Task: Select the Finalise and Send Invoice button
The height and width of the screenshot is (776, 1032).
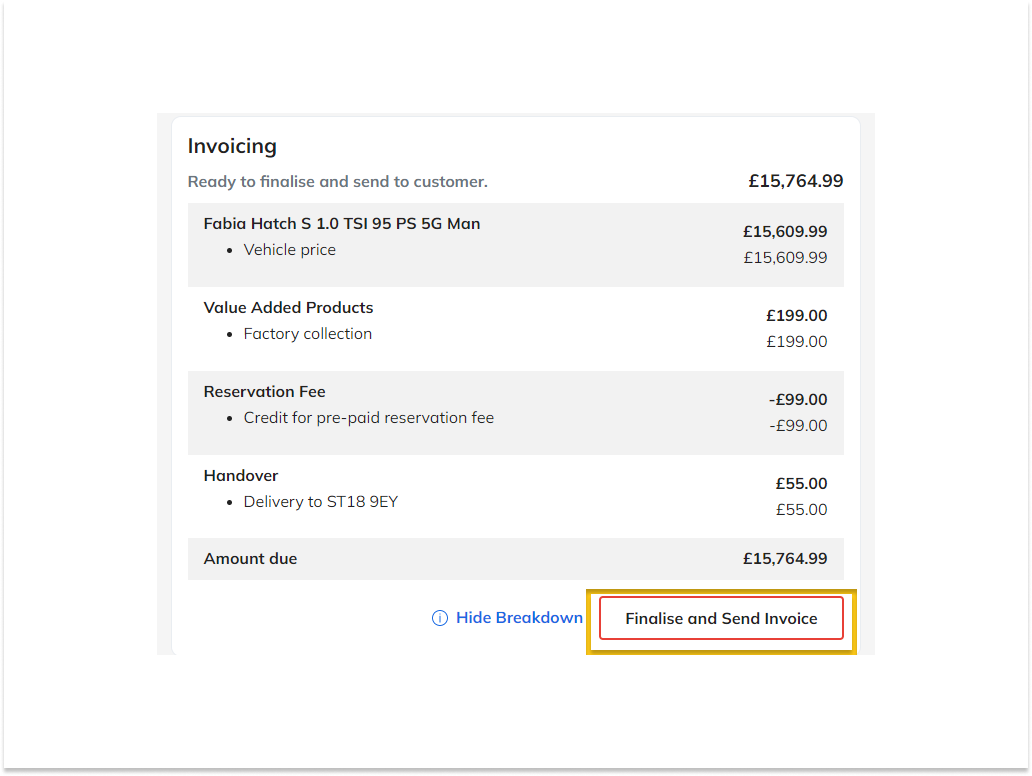Action: [721, 618]
